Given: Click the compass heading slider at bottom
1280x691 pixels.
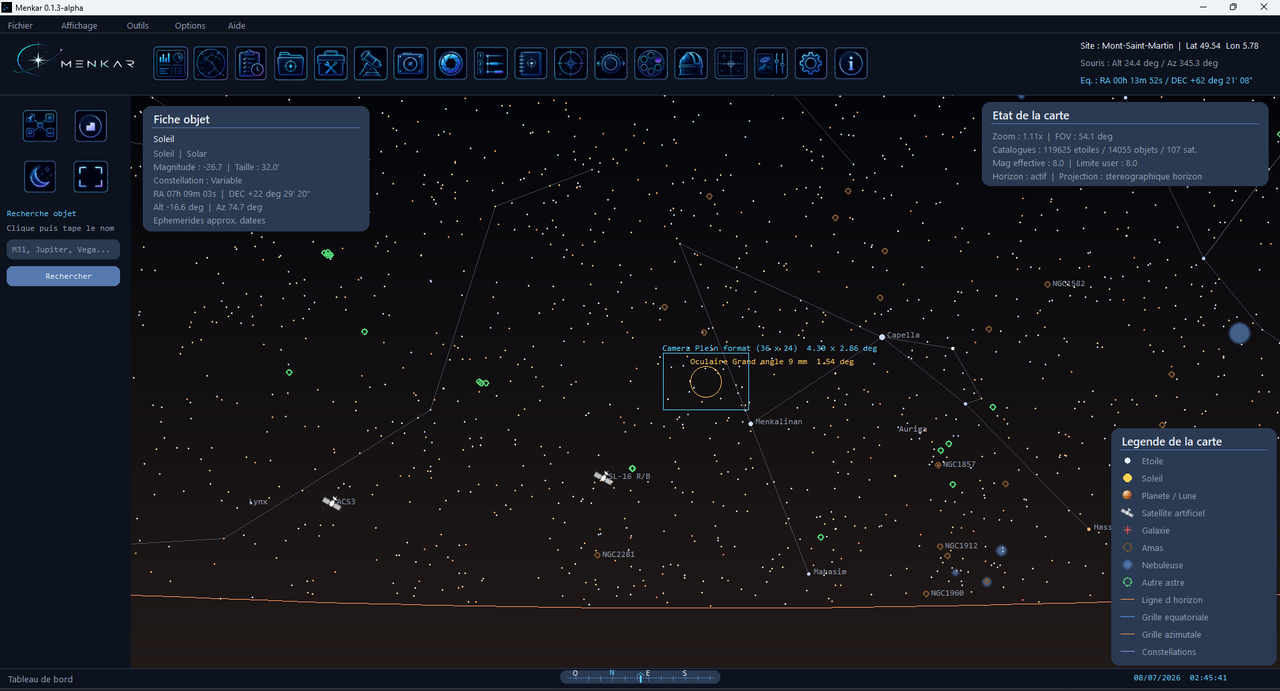Looking at the screenshot, I should point(640,676).
